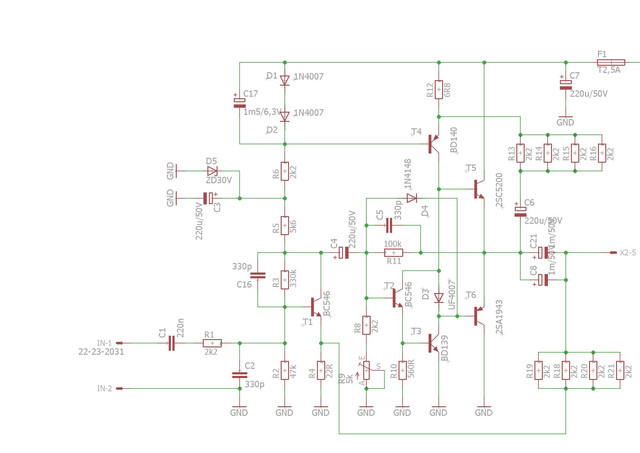Screen dimensions: 640x453
Task: Select the T5 2SC5200 transistor symbol
Action: [x=479, y=189]
